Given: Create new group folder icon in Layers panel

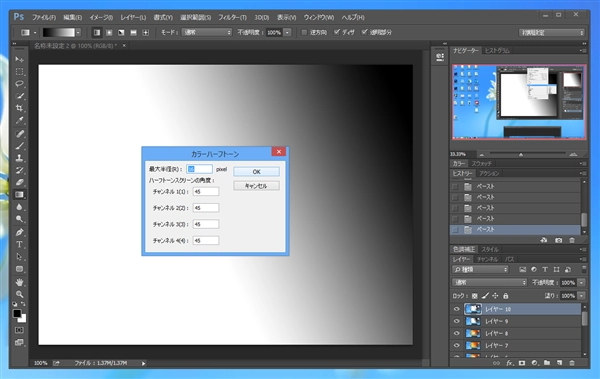Looking at the screenshot, I should coord(547,363).
